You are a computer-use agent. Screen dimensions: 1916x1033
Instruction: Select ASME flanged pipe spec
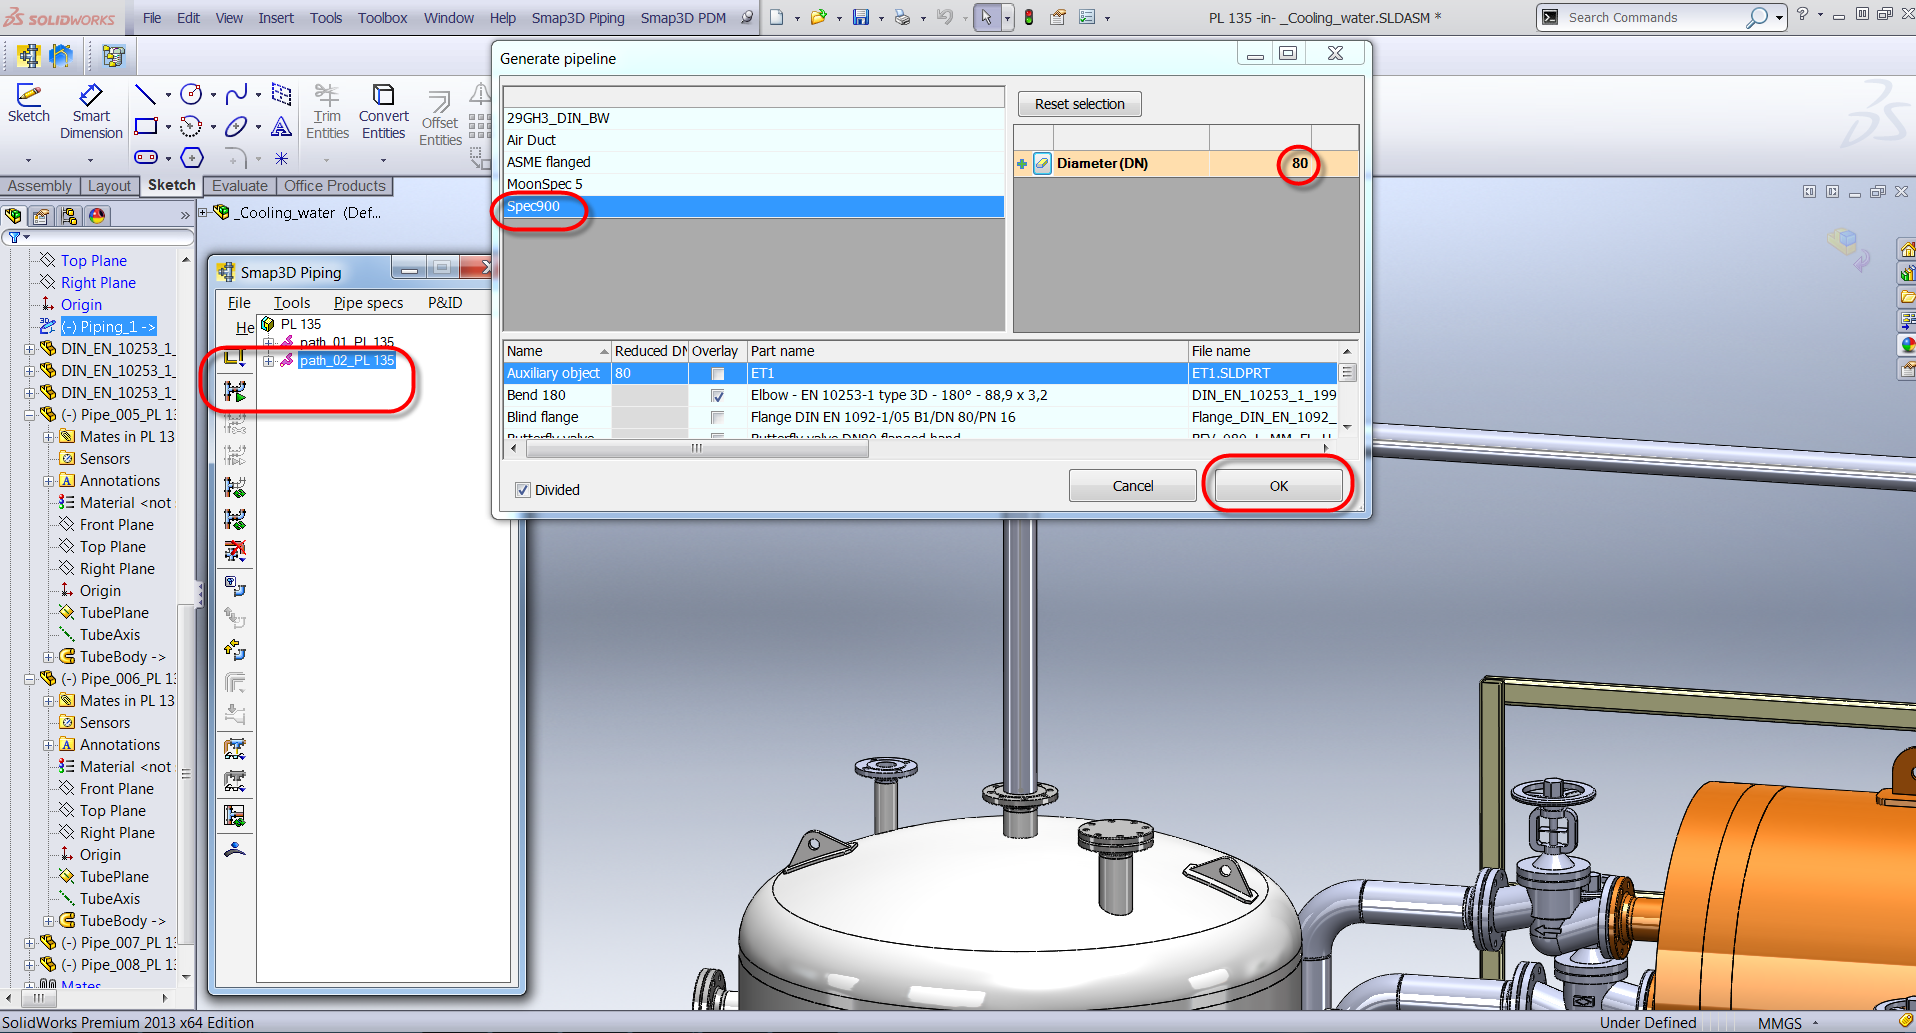[x=549, y=162]
